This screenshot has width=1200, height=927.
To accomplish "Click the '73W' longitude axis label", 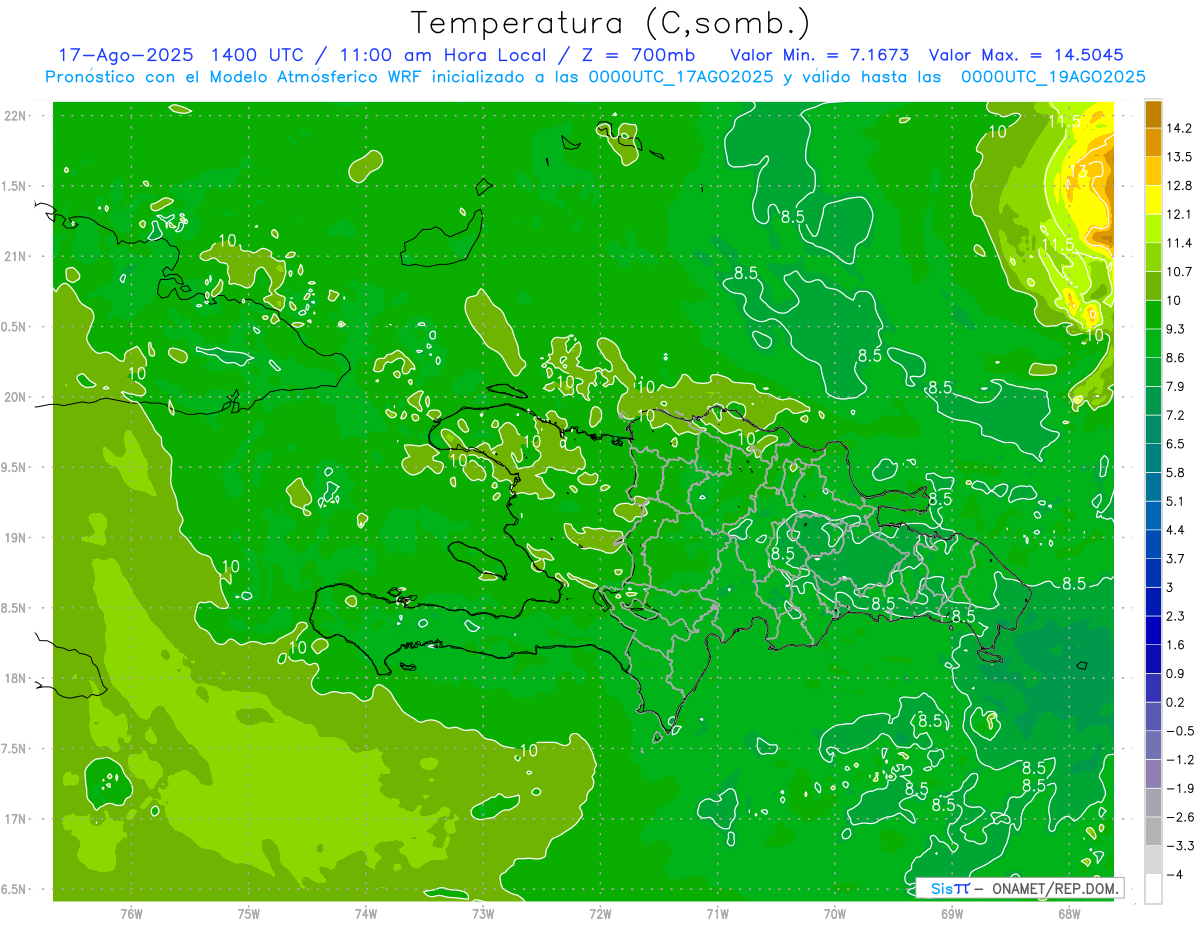I will [483, 913].
